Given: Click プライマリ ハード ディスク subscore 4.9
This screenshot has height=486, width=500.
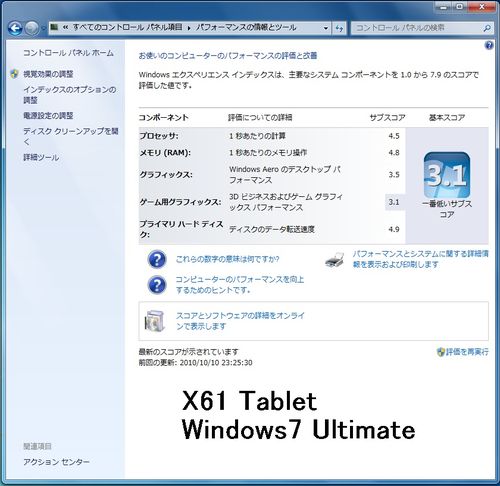Looking at the screenshot, I should [394, 229].
